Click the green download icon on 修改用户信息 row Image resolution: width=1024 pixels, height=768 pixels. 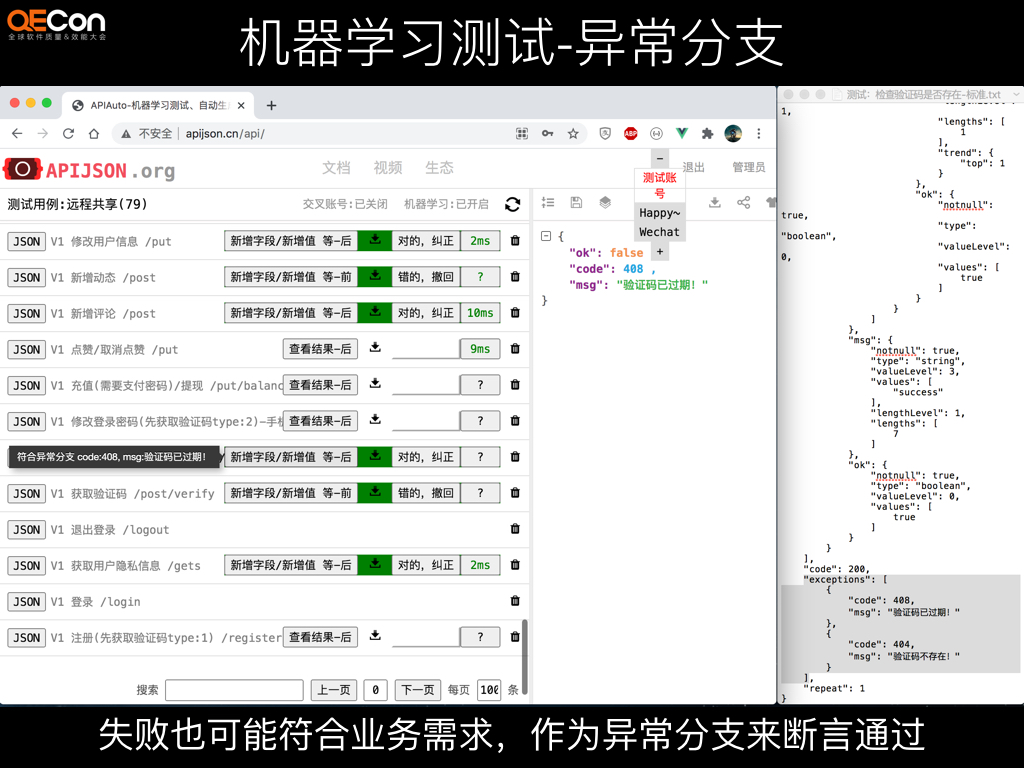pyautogui.click(x=374, y=240)
